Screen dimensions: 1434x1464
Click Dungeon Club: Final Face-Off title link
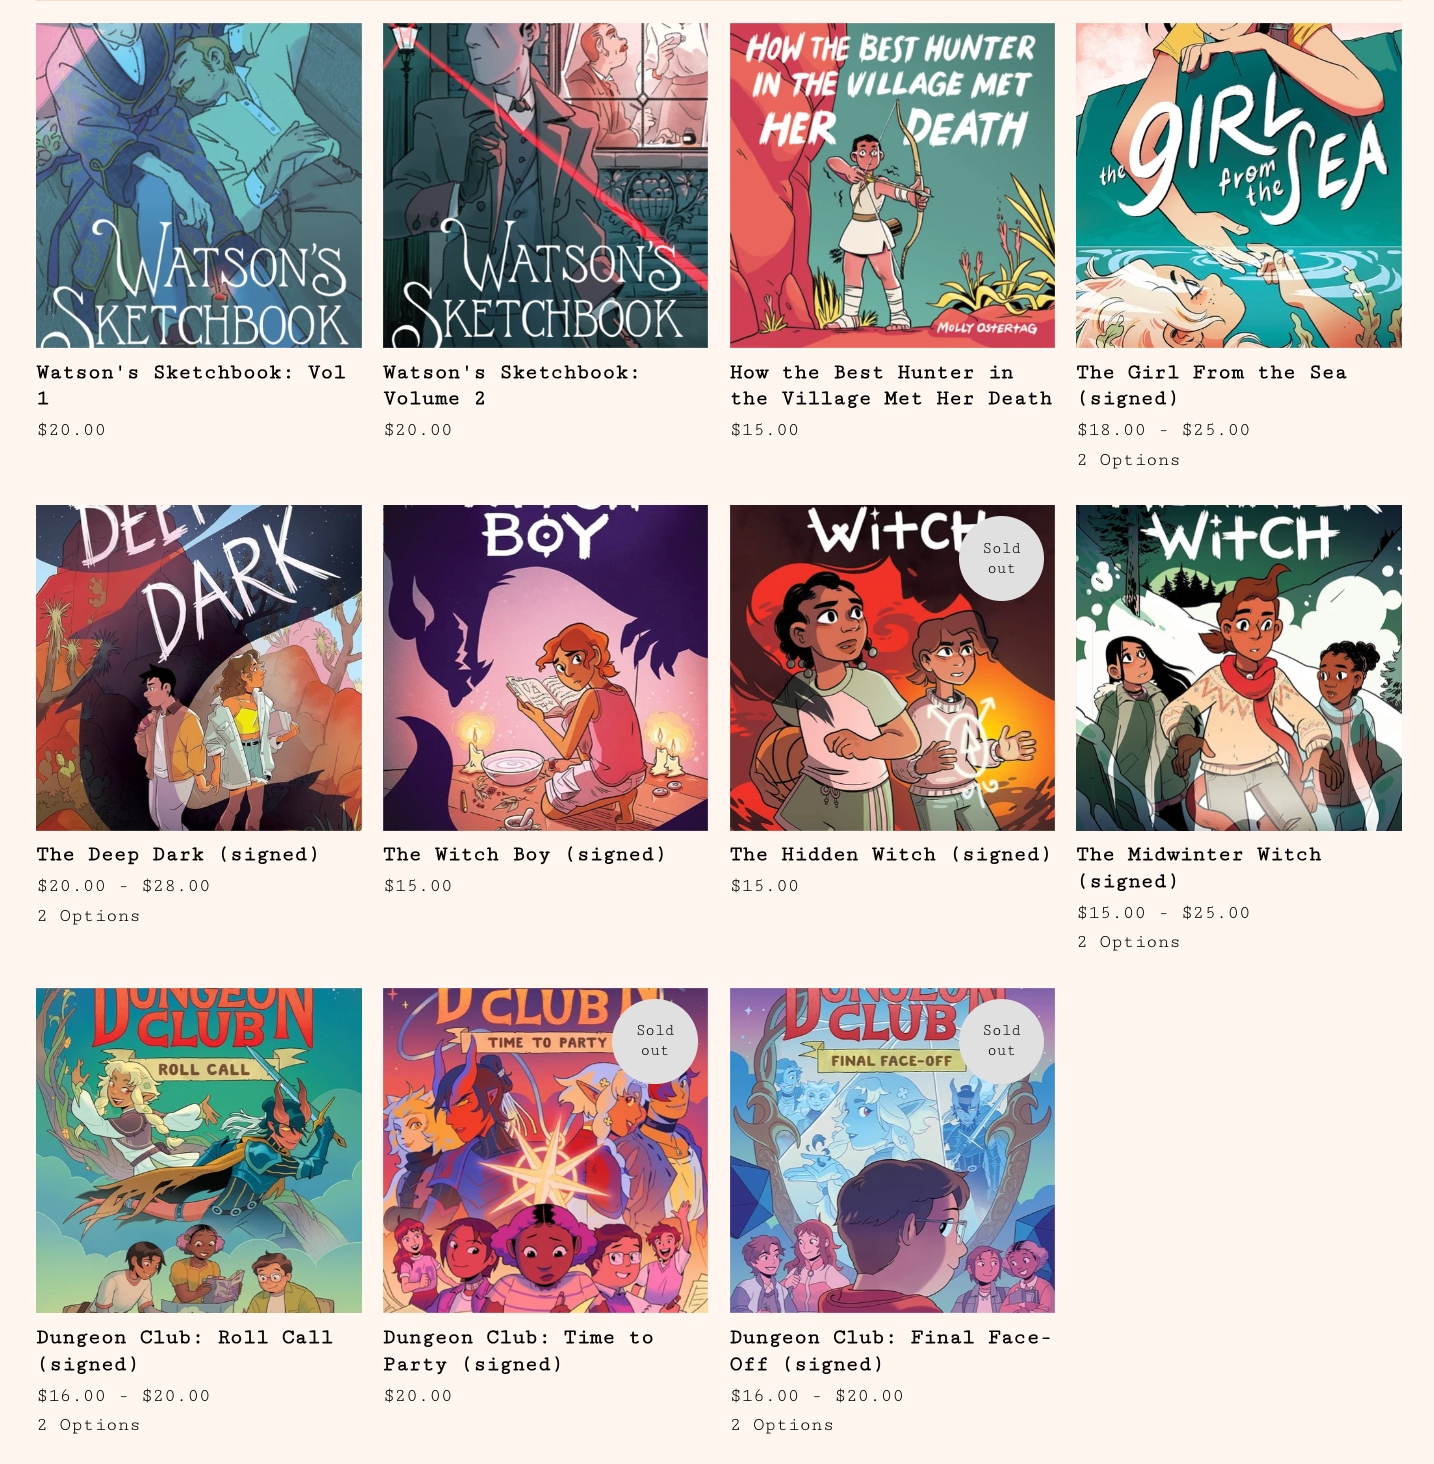point(890,1350)
